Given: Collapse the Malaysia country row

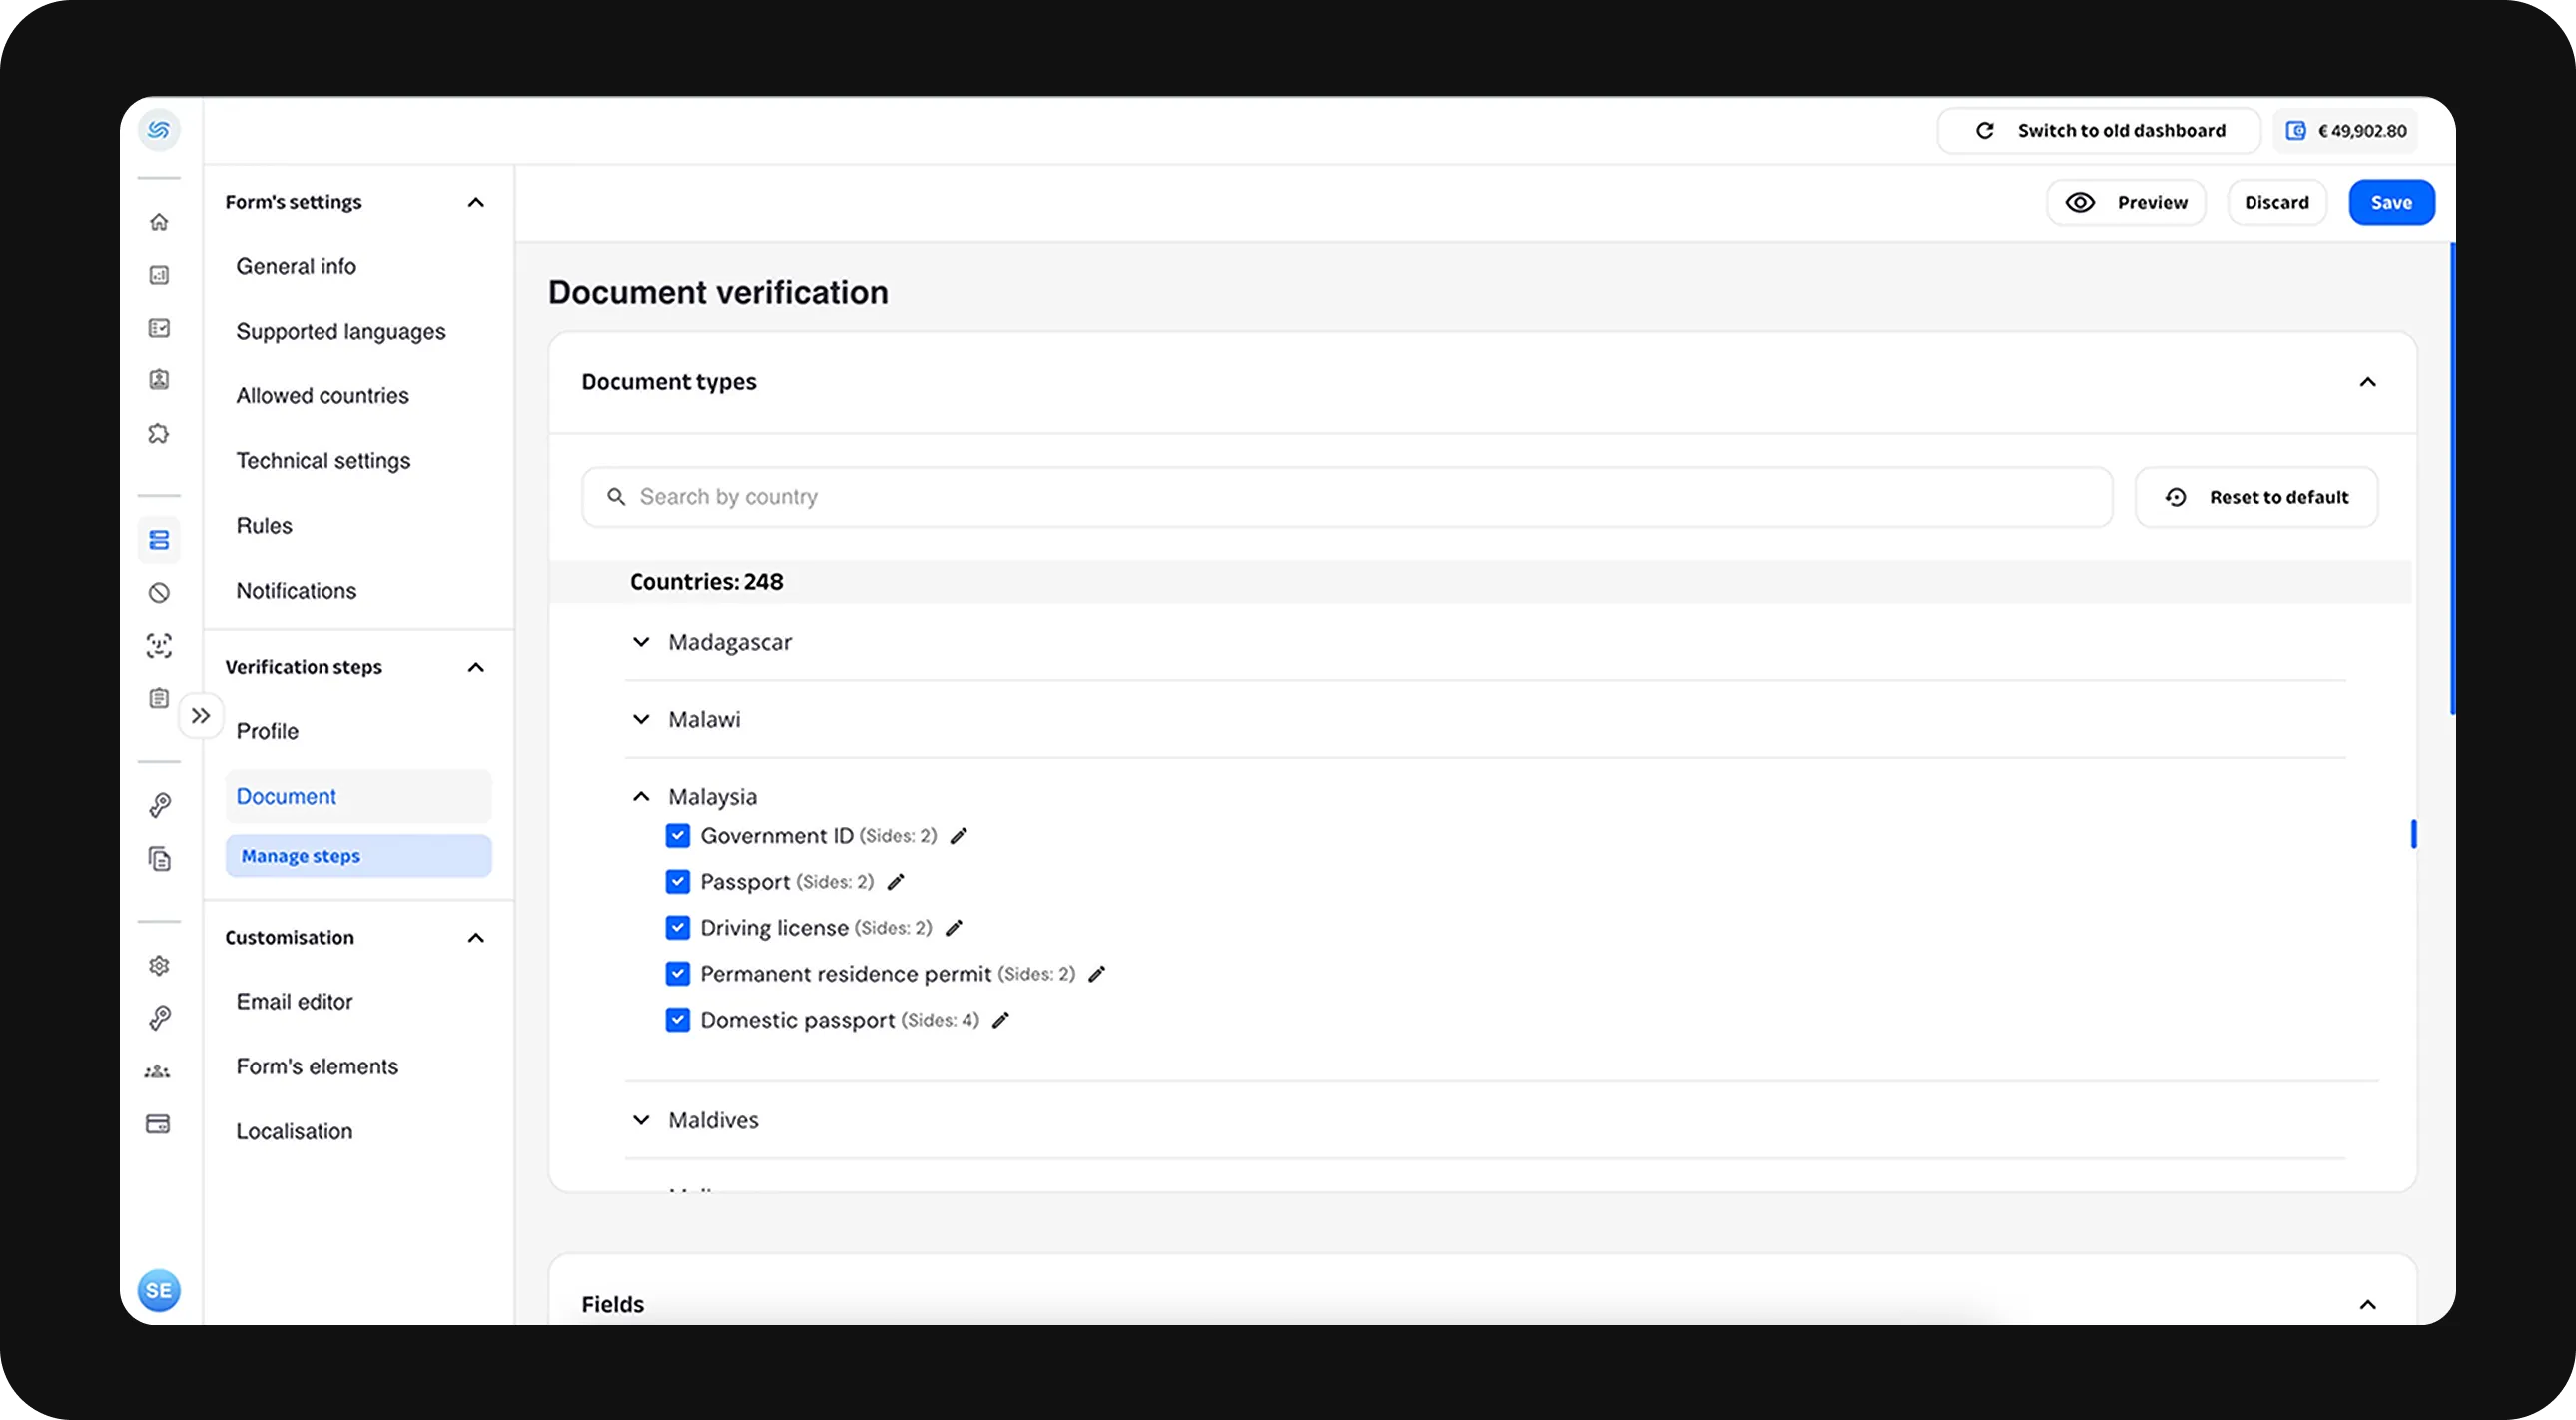Looking at the screenshot, I should (x=641, y=797).
